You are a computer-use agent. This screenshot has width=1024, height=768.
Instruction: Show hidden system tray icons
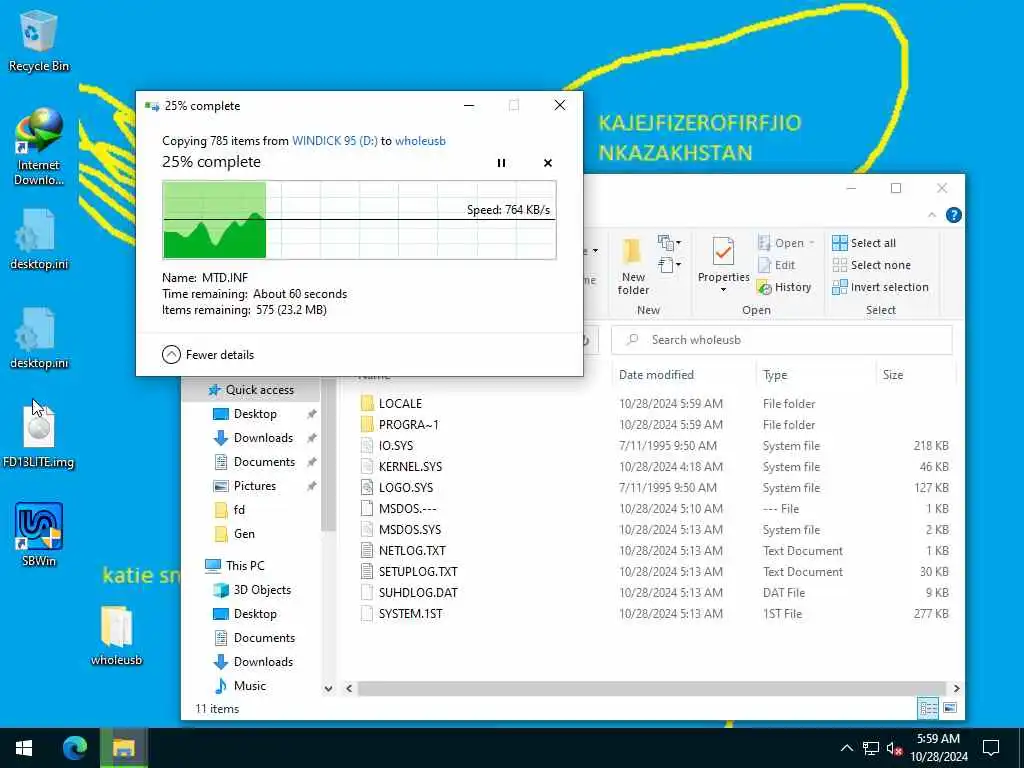click(x=846, y=748)
